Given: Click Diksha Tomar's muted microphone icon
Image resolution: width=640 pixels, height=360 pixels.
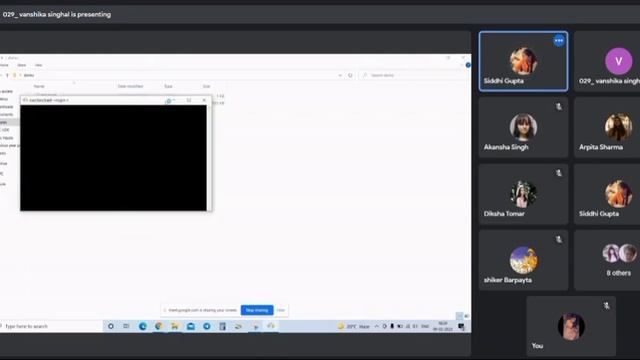Looking at the screenshot, I should point(559,173).
